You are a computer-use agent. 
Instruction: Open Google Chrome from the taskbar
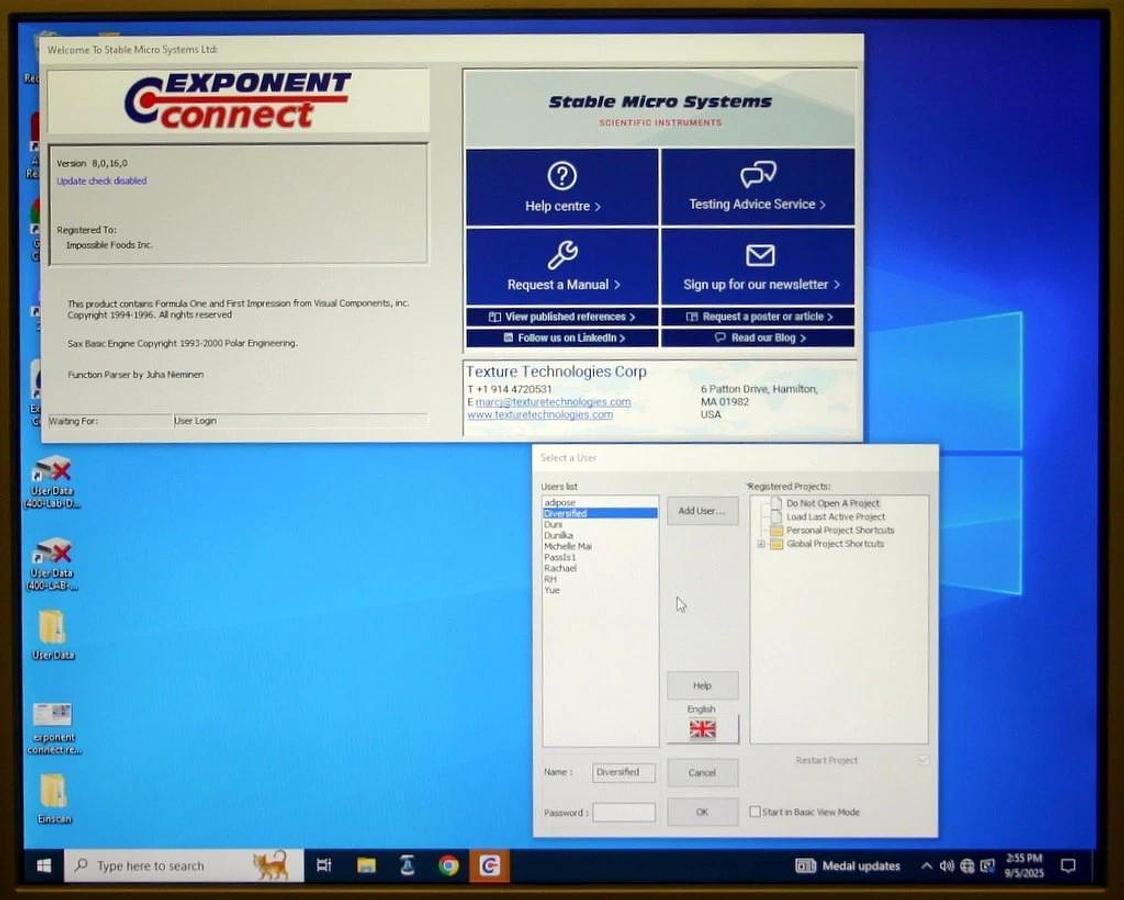coord(449,866)
